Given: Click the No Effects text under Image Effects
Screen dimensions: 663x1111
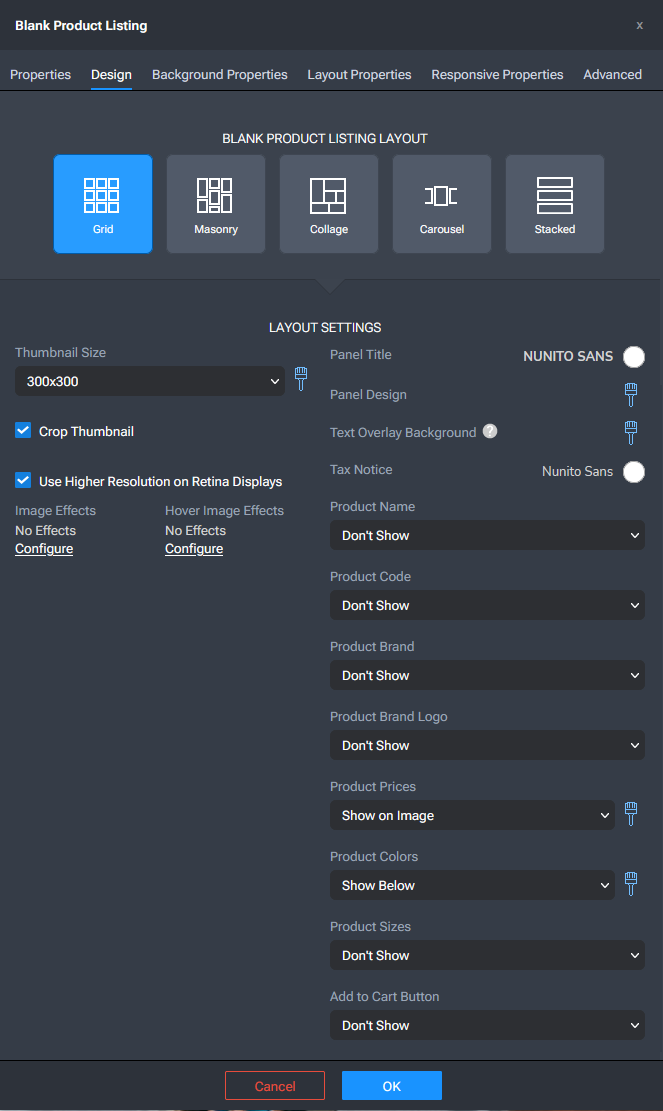Looking at the screenshot, I should click(45, 530).
